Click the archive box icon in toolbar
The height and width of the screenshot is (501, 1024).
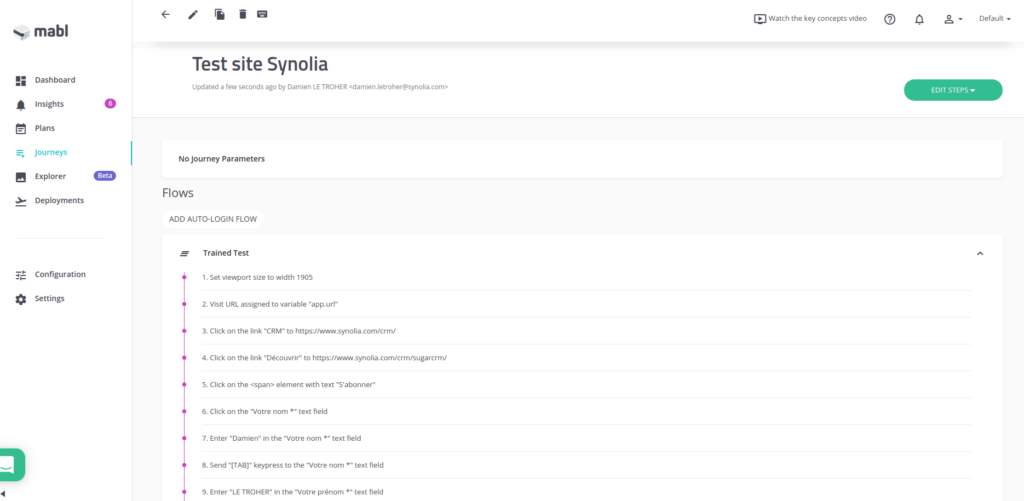click(263, 14)
